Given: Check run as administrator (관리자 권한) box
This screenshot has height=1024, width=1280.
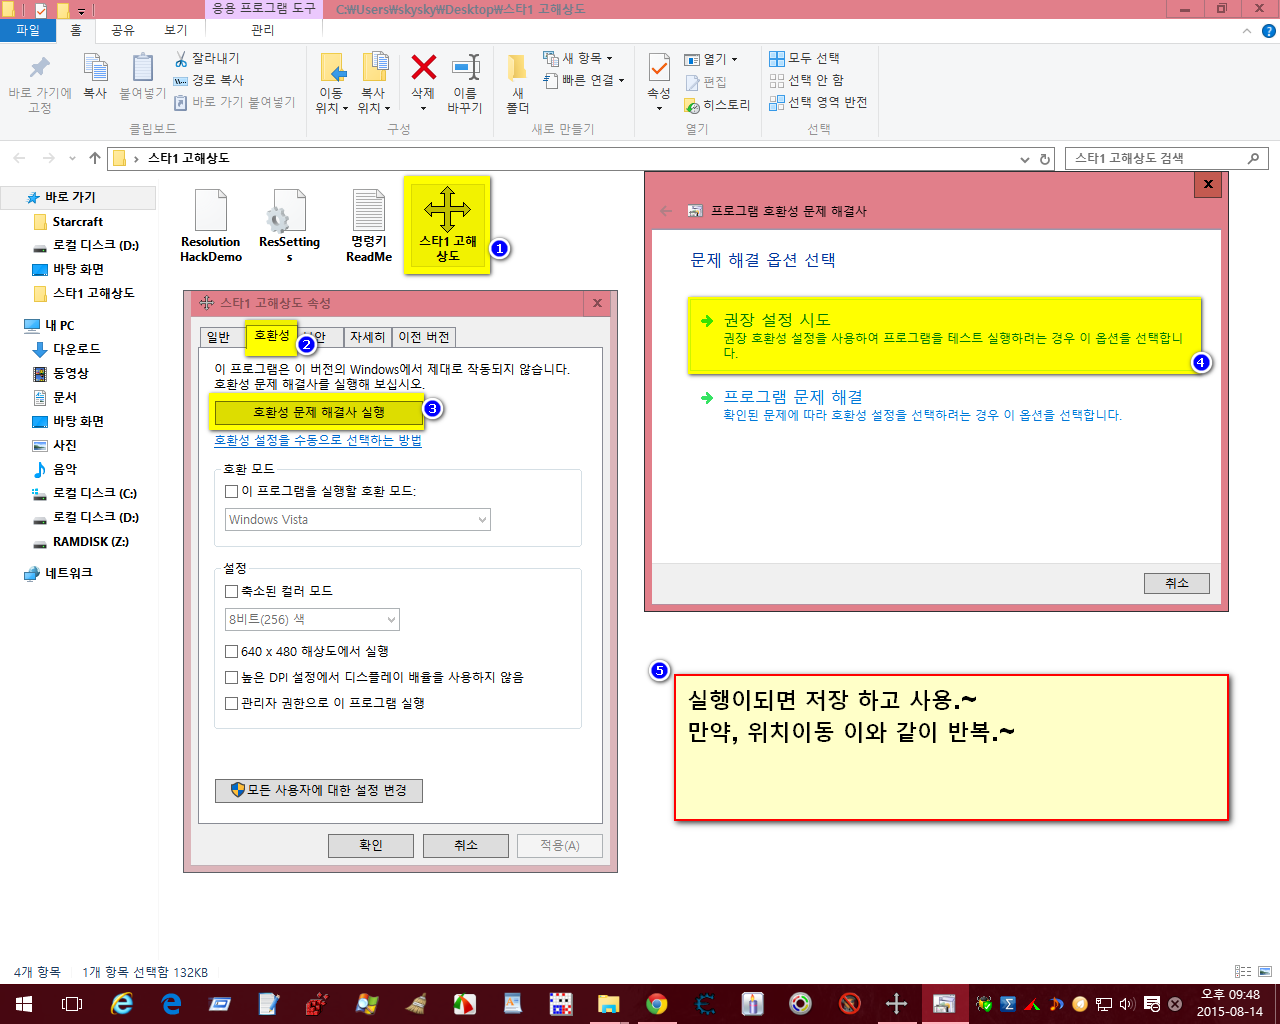Looking at the screenshot, I should (232, 703).
